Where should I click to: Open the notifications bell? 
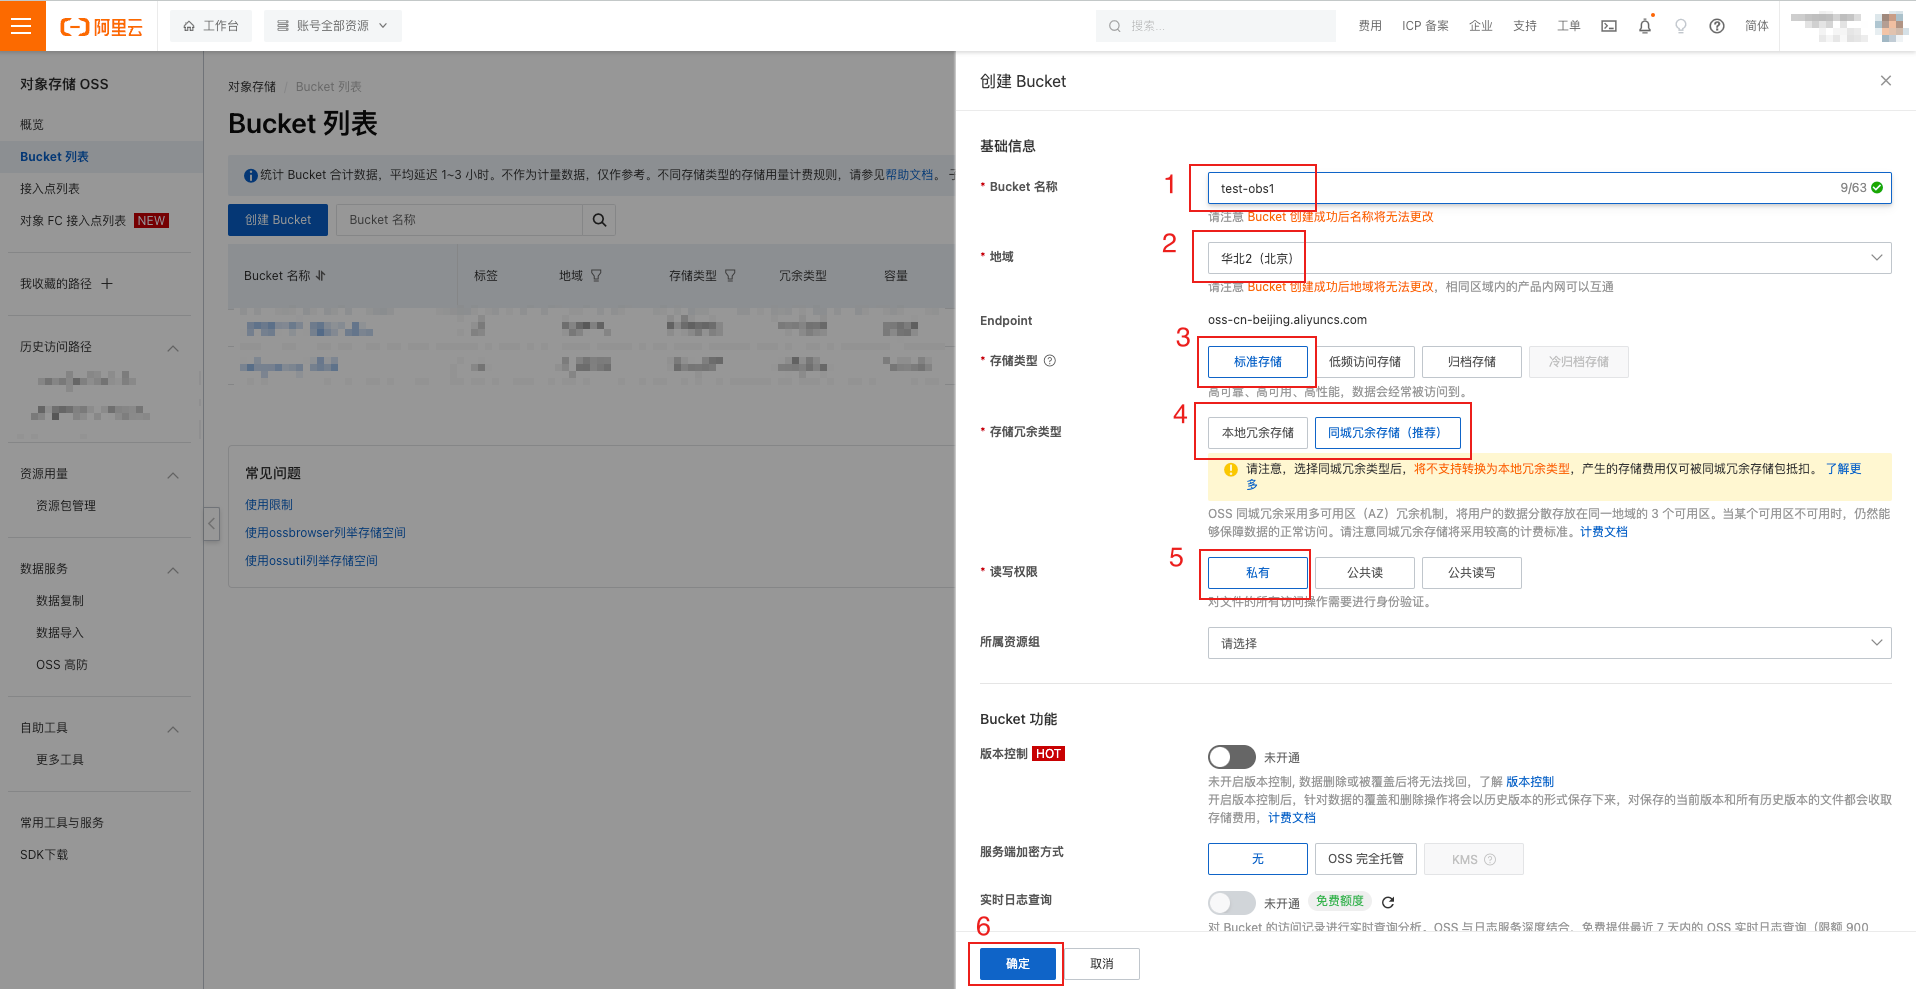point(1645,26)
